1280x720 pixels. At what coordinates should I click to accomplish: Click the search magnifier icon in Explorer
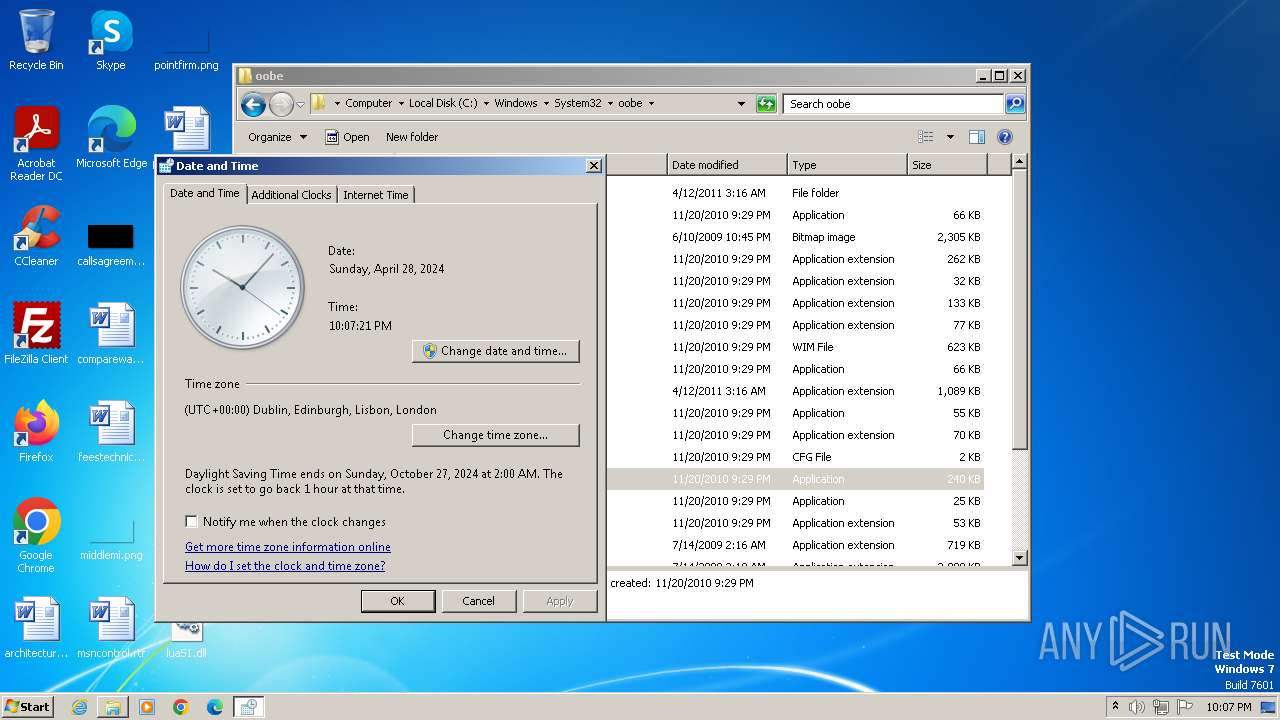(x=1014, y=104)
